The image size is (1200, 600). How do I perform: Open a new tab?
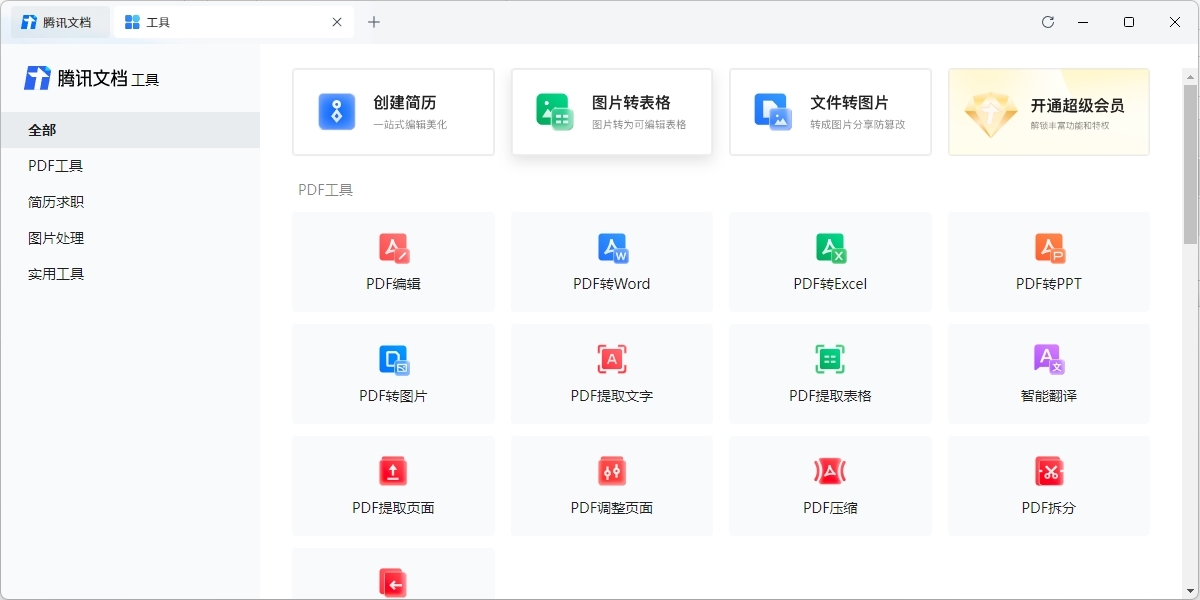374,21
